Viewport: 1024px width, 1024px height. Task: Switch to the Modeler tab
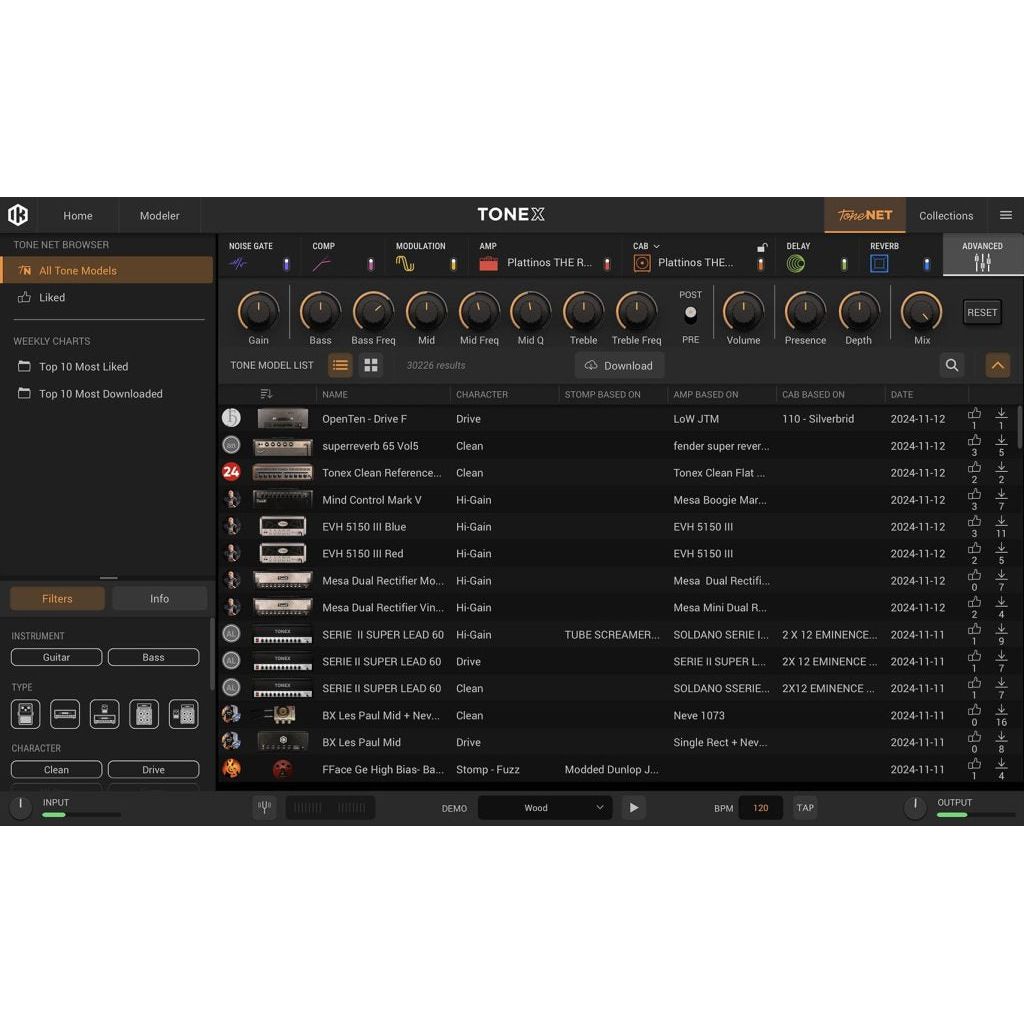coord(159,216)
